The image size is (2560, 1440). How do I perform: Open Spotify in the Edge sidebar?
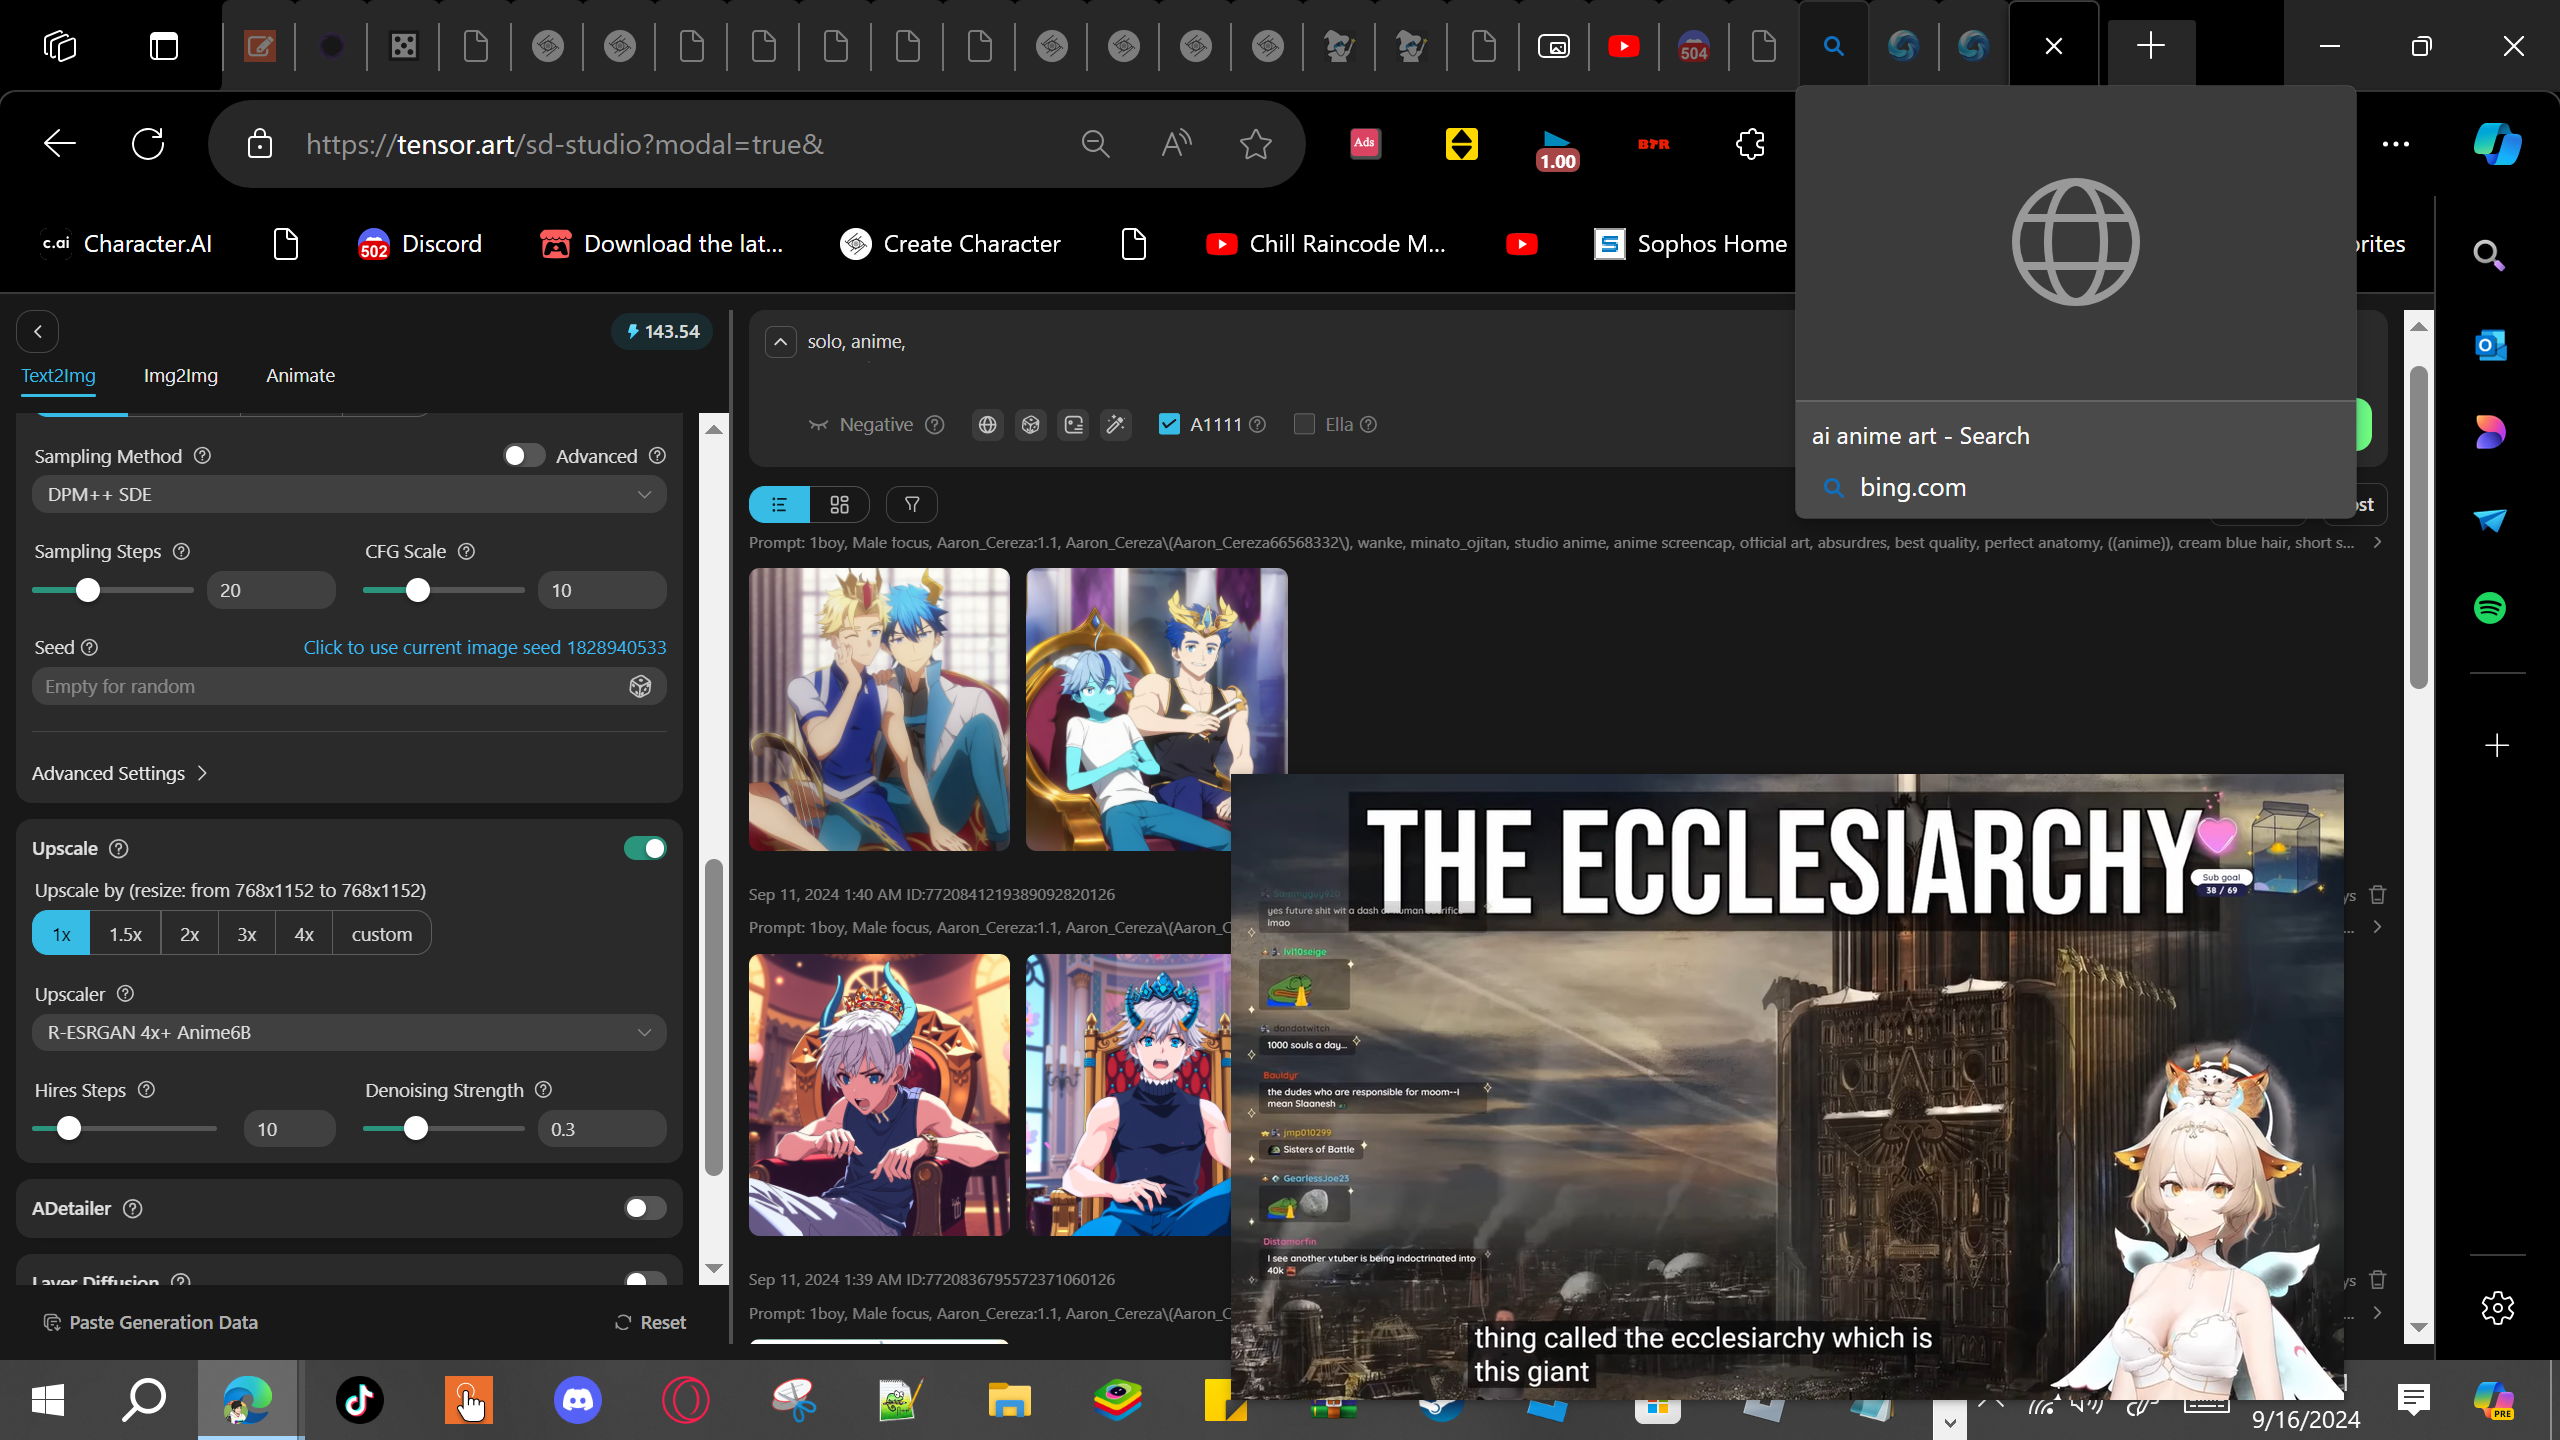(2490, 608)
